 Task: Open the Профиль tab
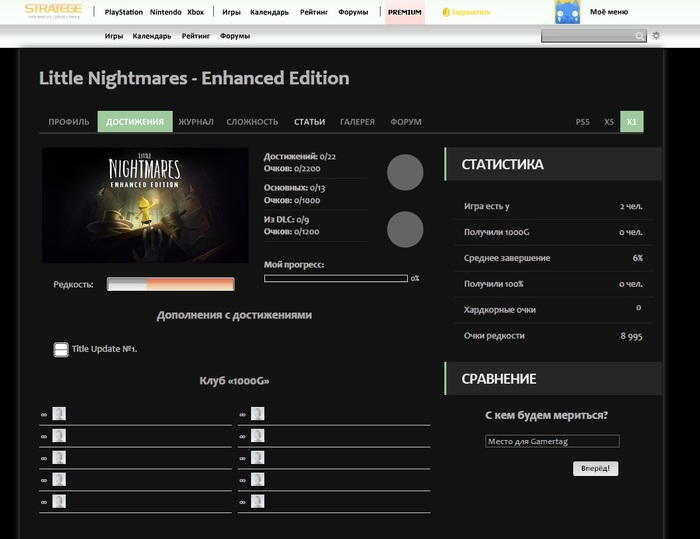pos(69,122)
